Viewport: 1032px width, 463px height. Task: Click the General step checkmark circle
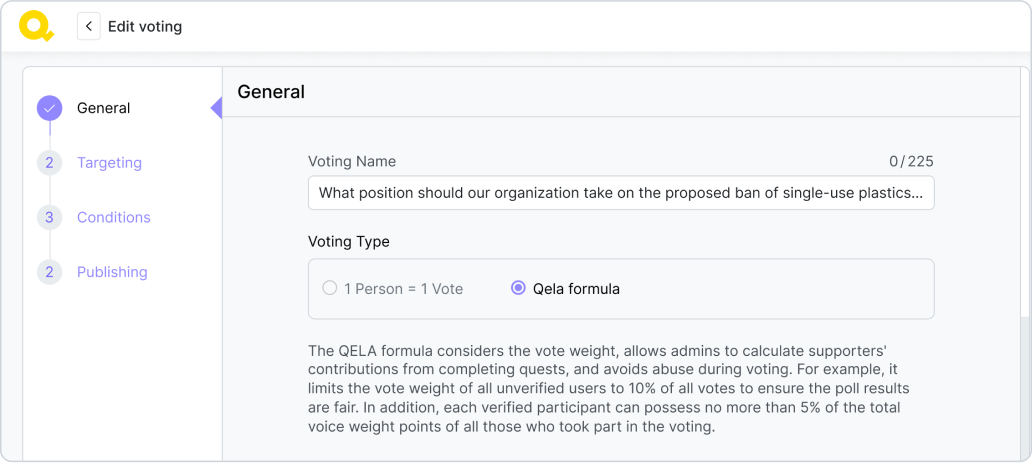(x=49, y=108)
